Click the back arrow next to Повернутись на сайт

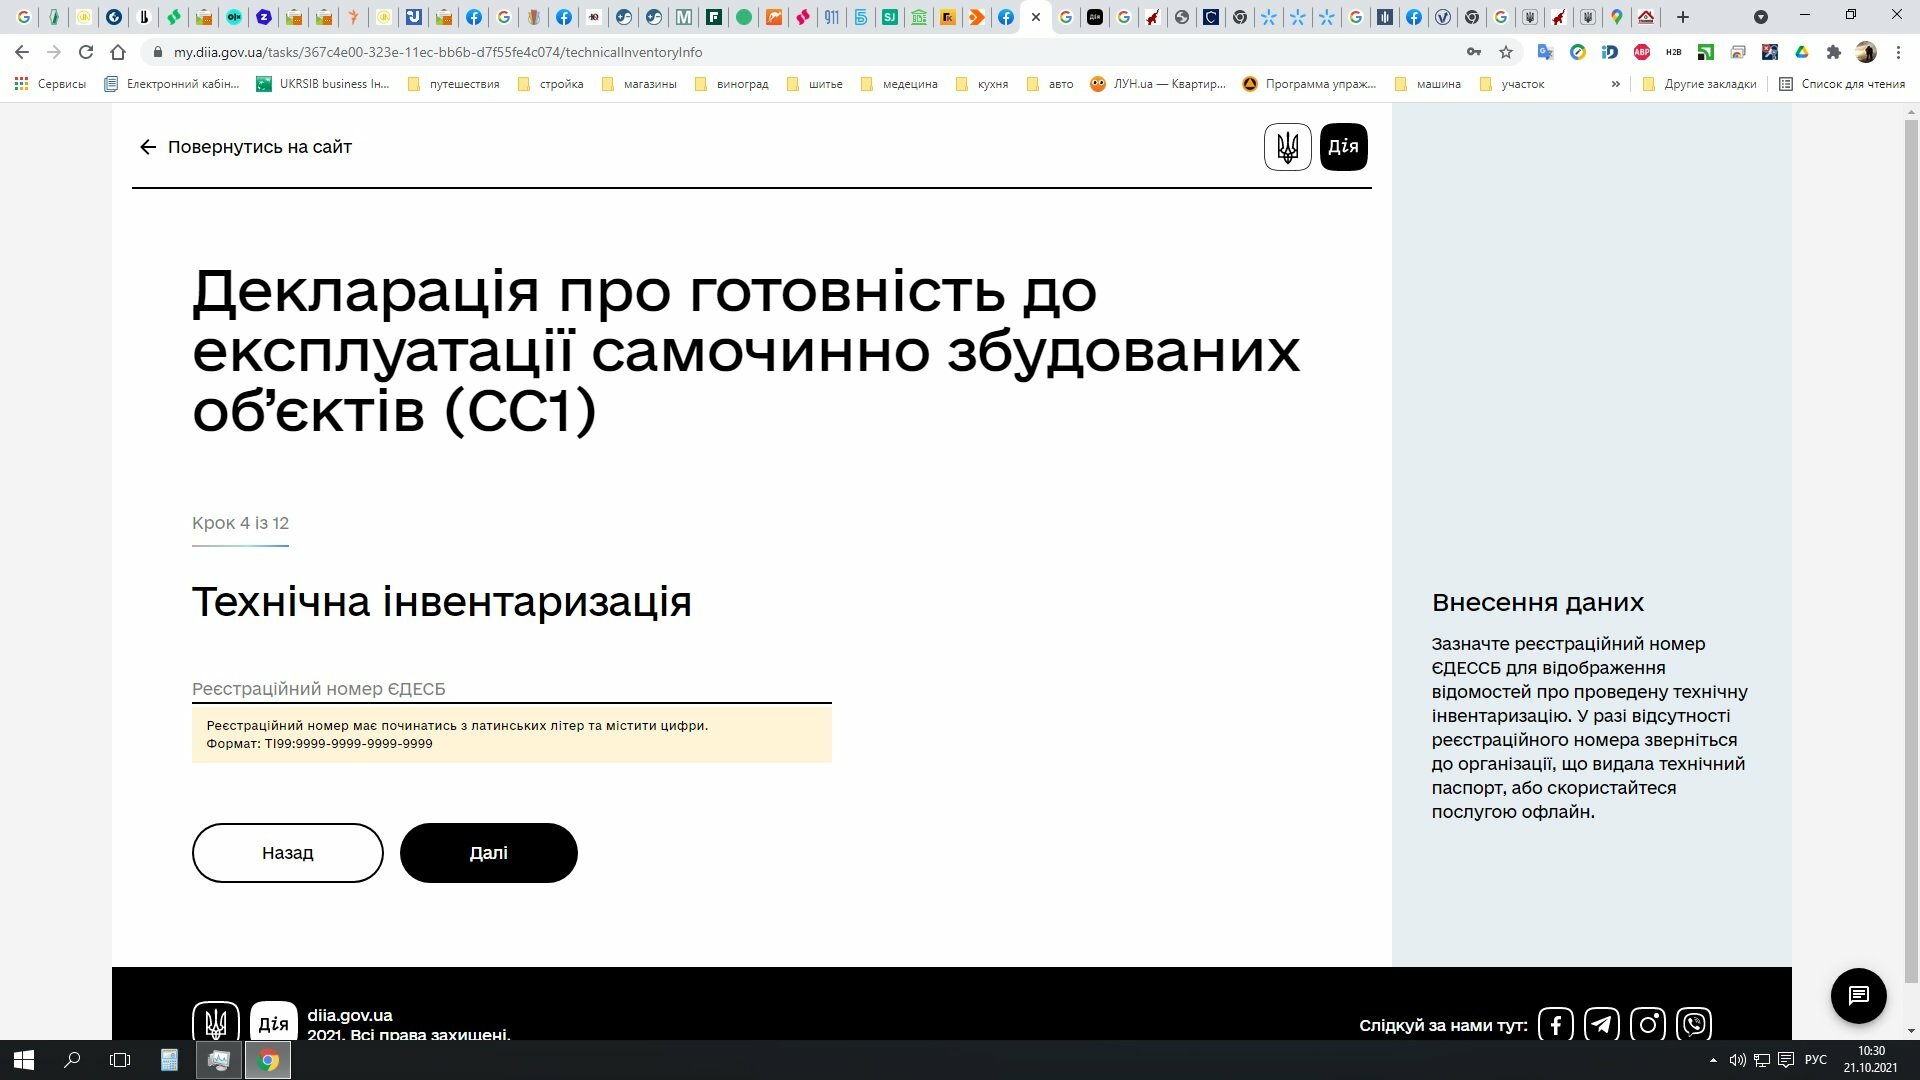(148, 147)
